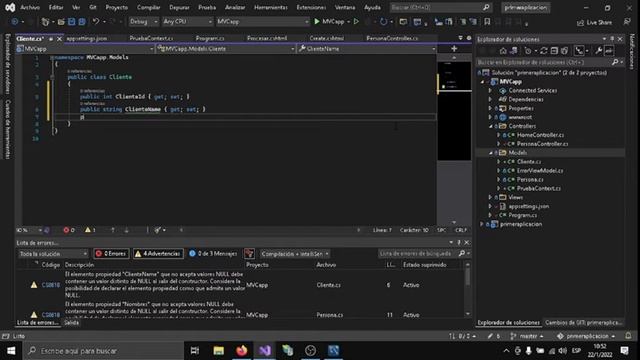Switch to the Salida tab

click(71, 323)
